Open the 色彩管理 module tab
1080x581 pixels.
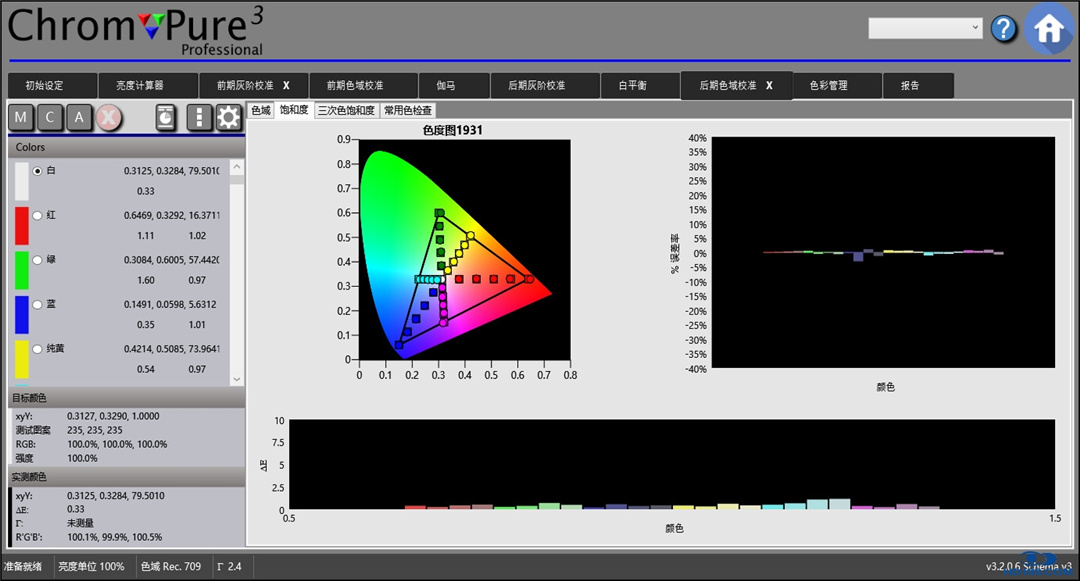point(828,86)
